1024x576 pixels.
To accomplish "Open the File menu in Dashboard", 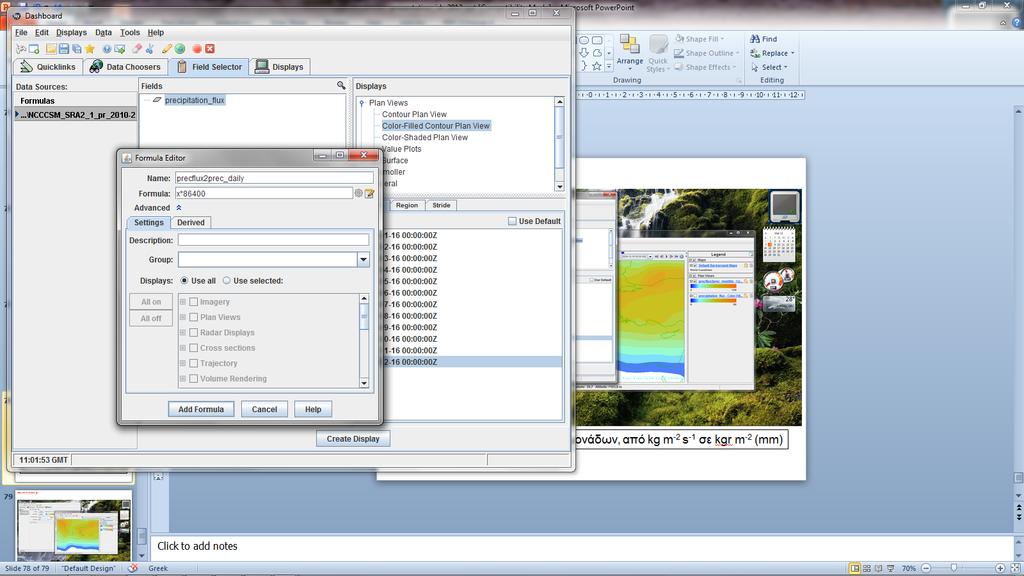I will [x=21, y=33].
